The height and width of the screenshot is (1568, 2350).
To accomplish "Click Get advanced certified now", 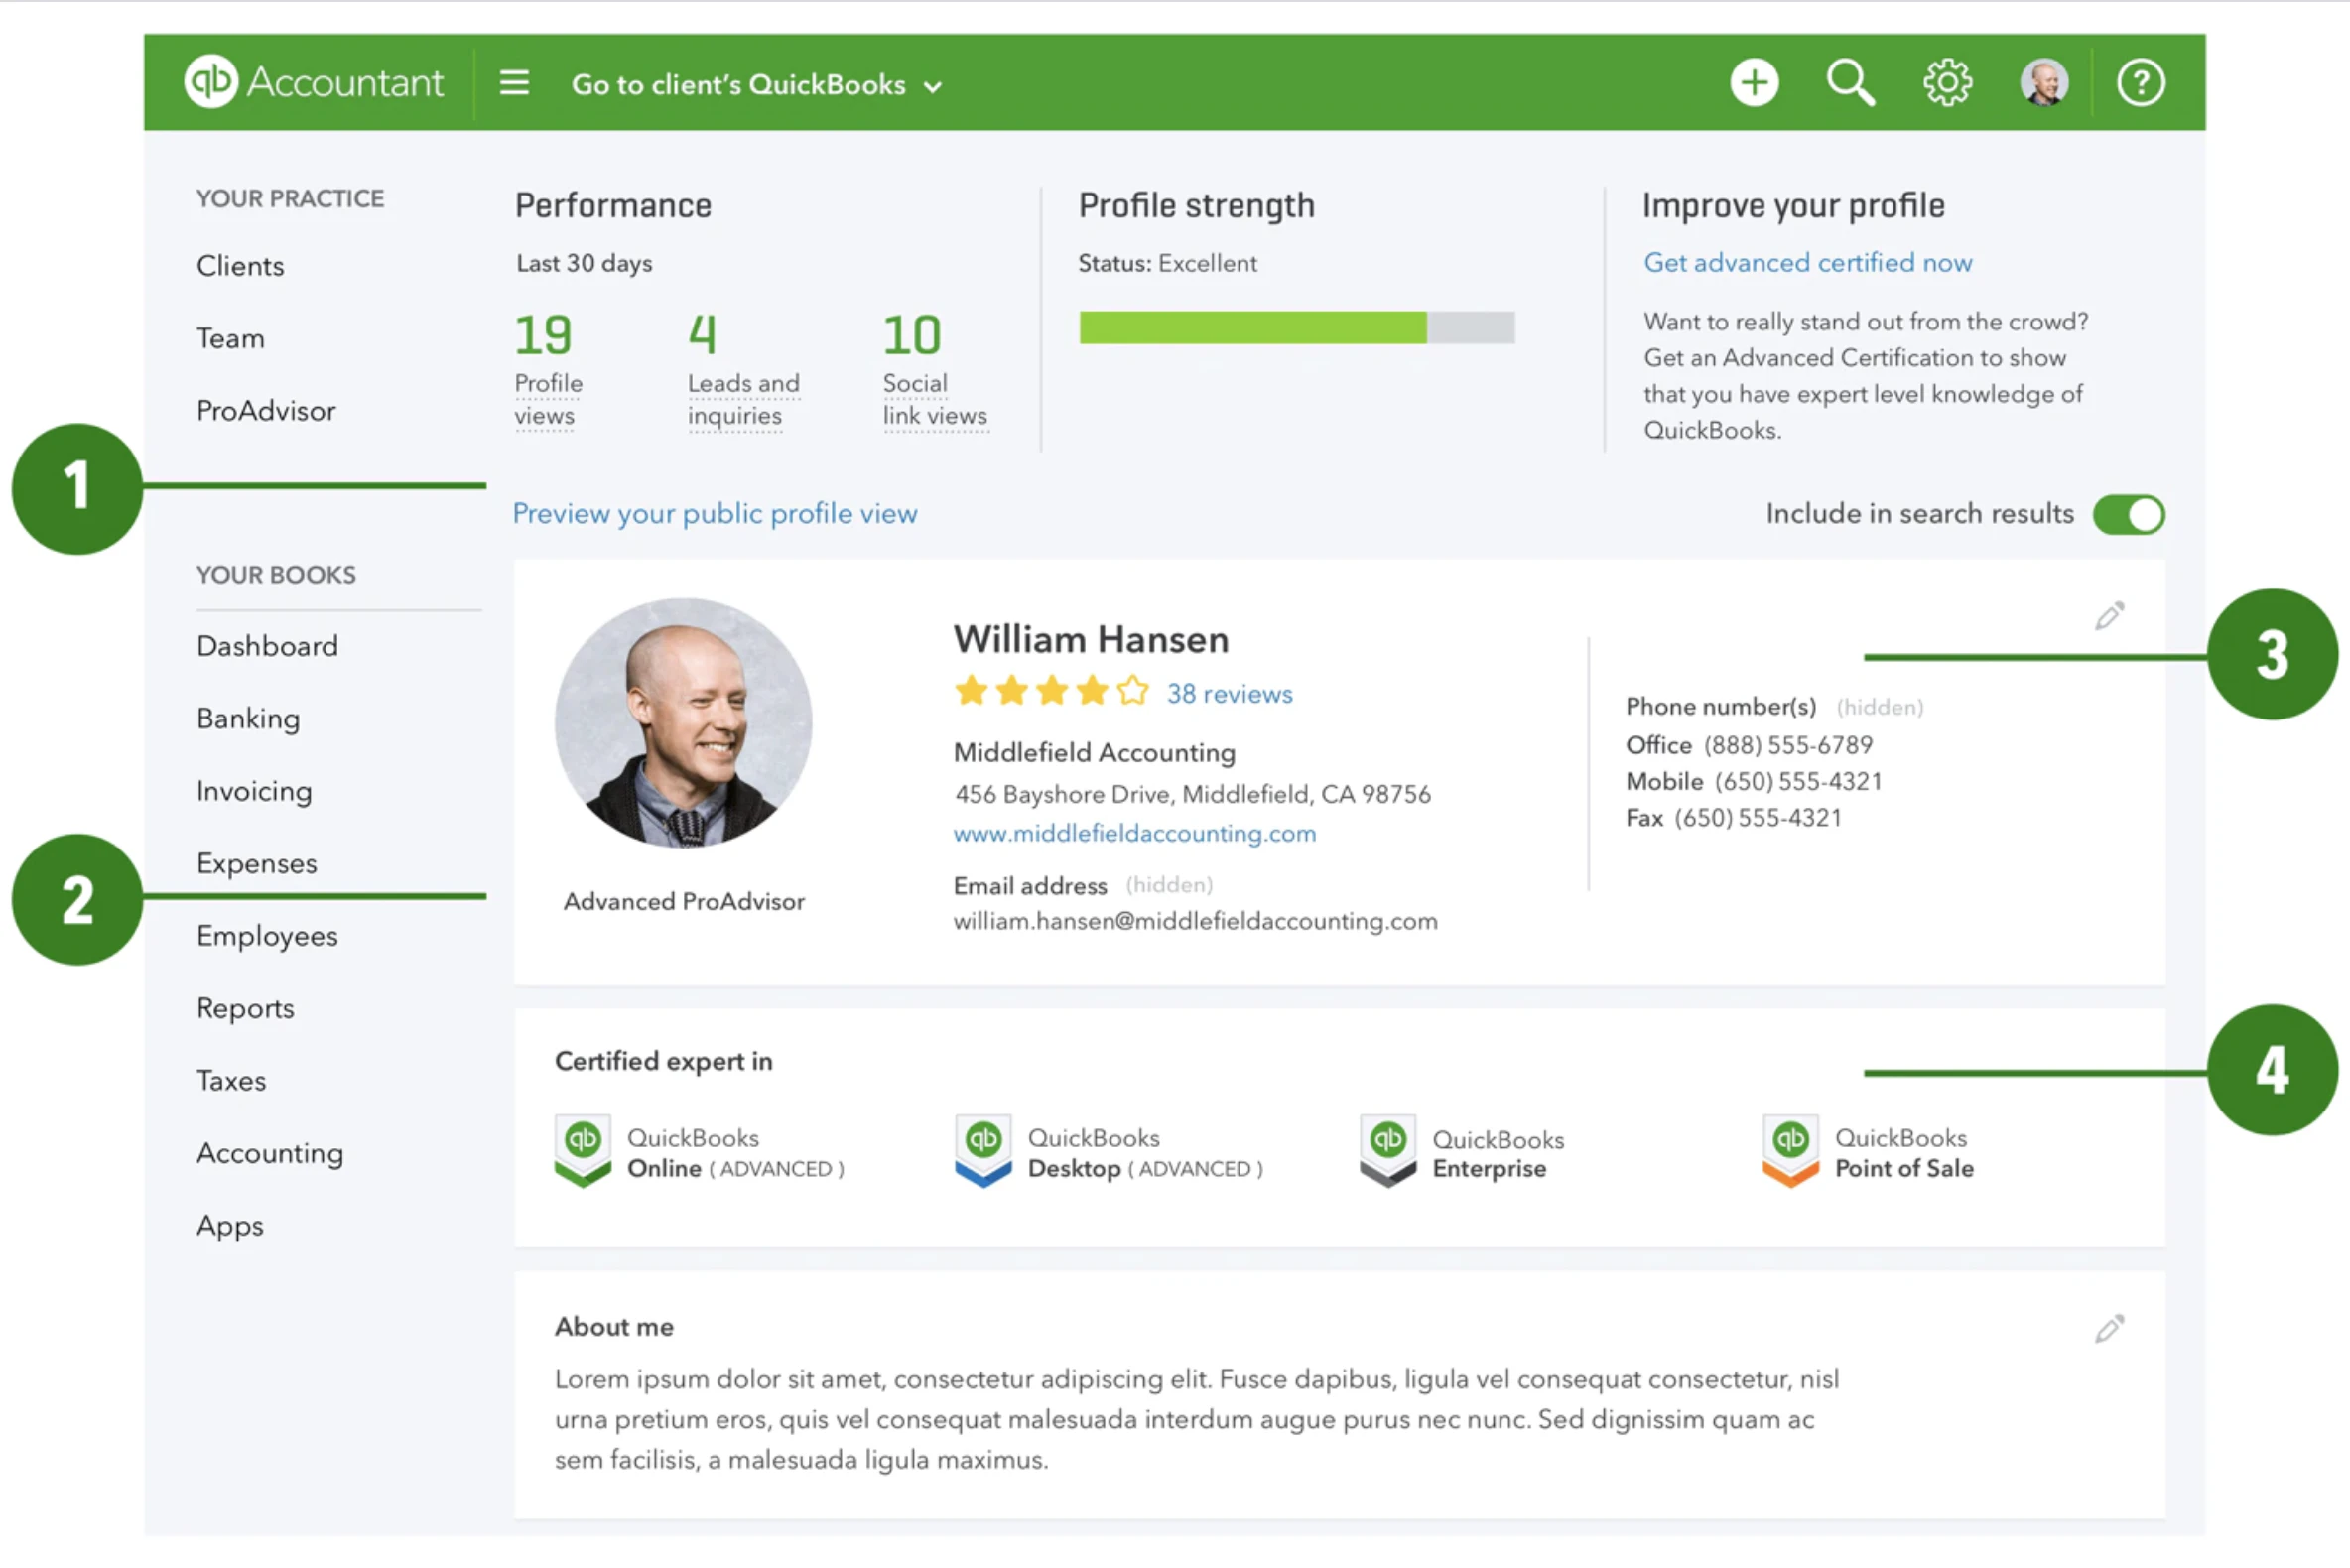I will pyautogui.click(x=1807, y=262).
